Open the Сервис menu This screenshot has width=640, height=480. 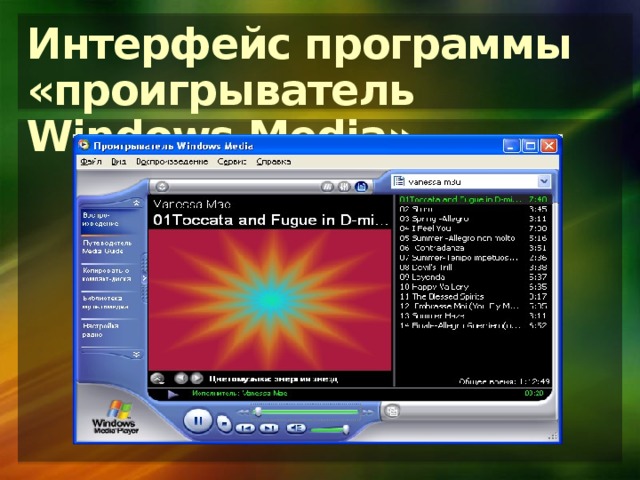(231, 162)
